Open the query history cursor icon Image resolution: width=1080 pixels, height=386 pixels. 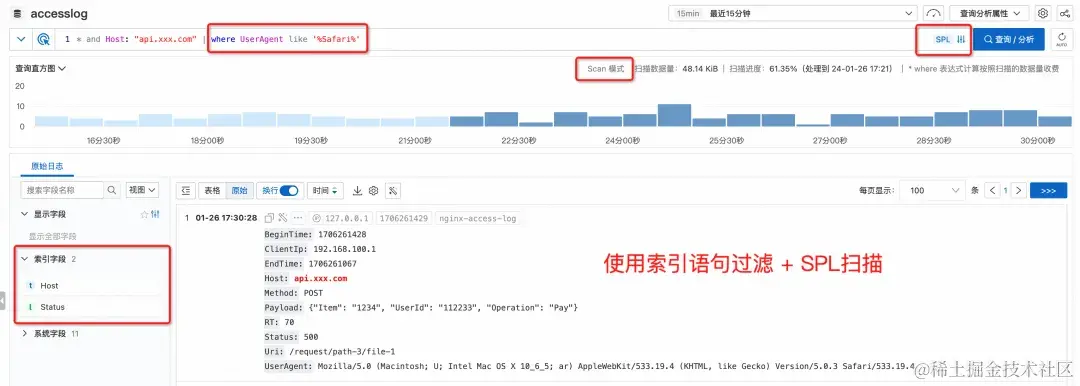coord(43,39)
